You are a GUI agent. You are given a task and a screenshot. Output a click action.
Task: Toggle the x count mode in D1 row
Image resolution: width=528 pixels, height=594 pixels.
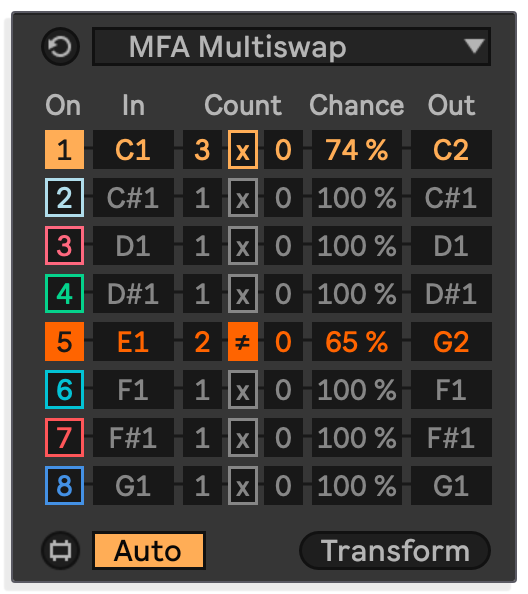[243, 245]
